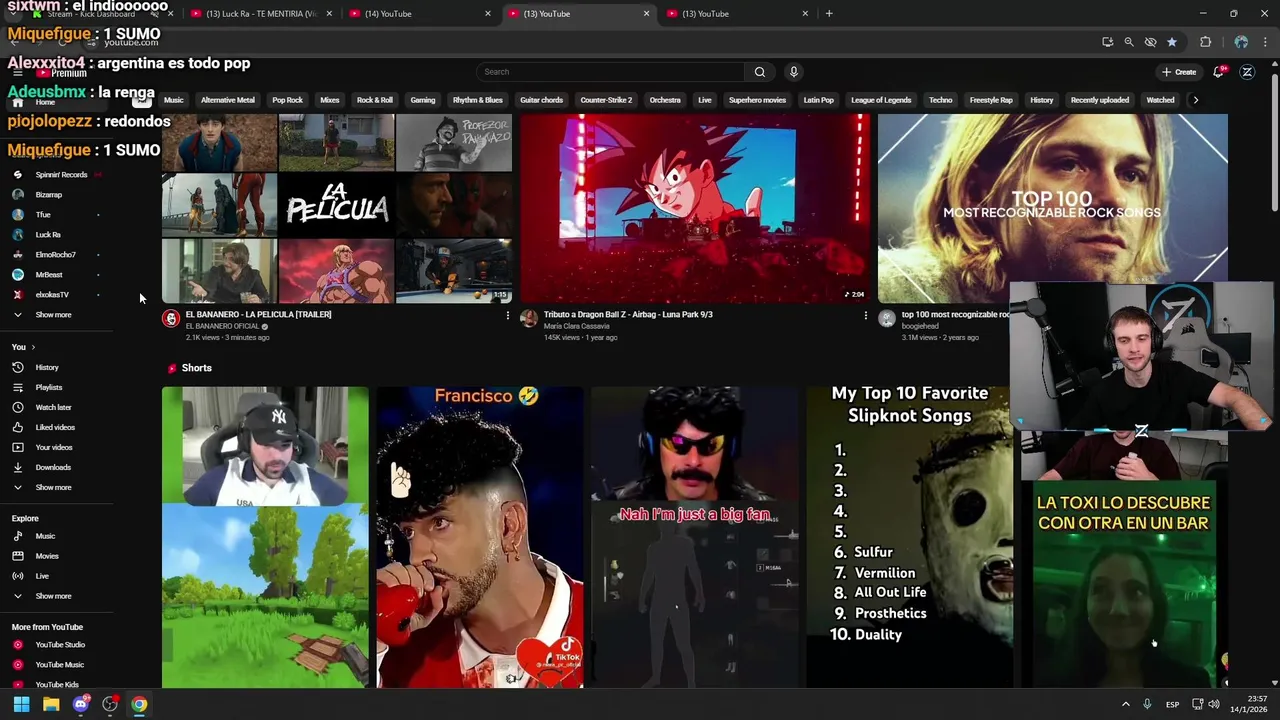The height and width of the screenshot is (720, 1280).
Task: Open YouTube notifications bell
Action: [1218, 72]
